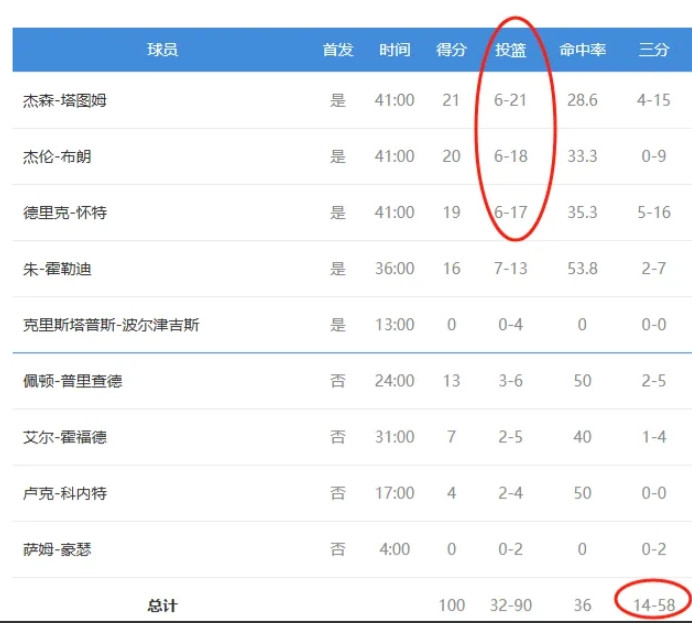Click total shooting value 32-90
Viewport: 692px width, 623px height.
pos(511,605)
